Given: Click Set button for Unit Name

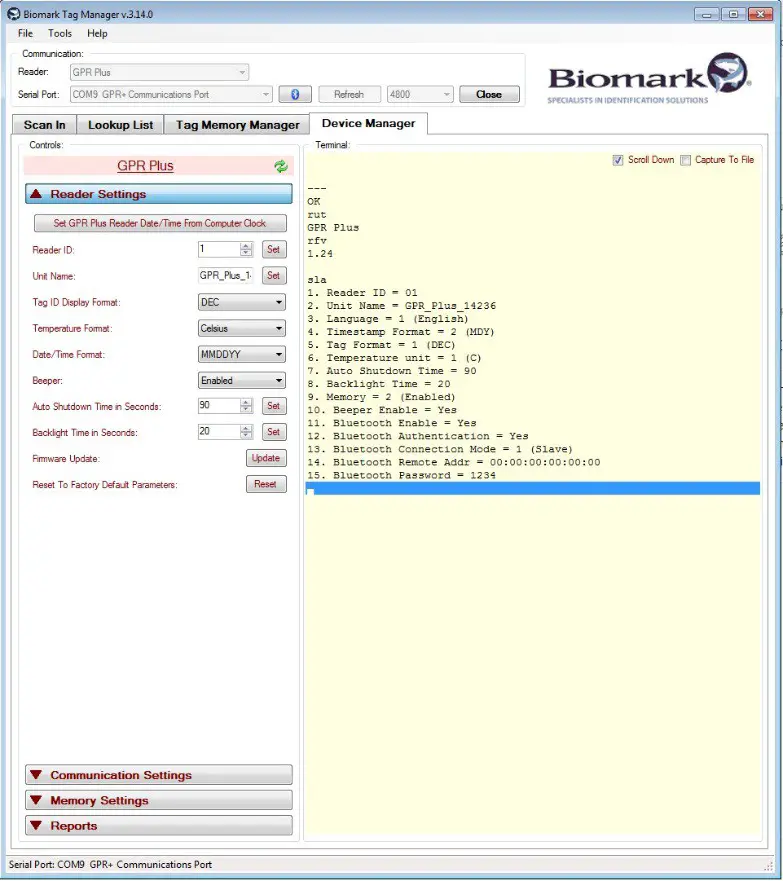Looking at the screenshot, I should coord(274,275).
